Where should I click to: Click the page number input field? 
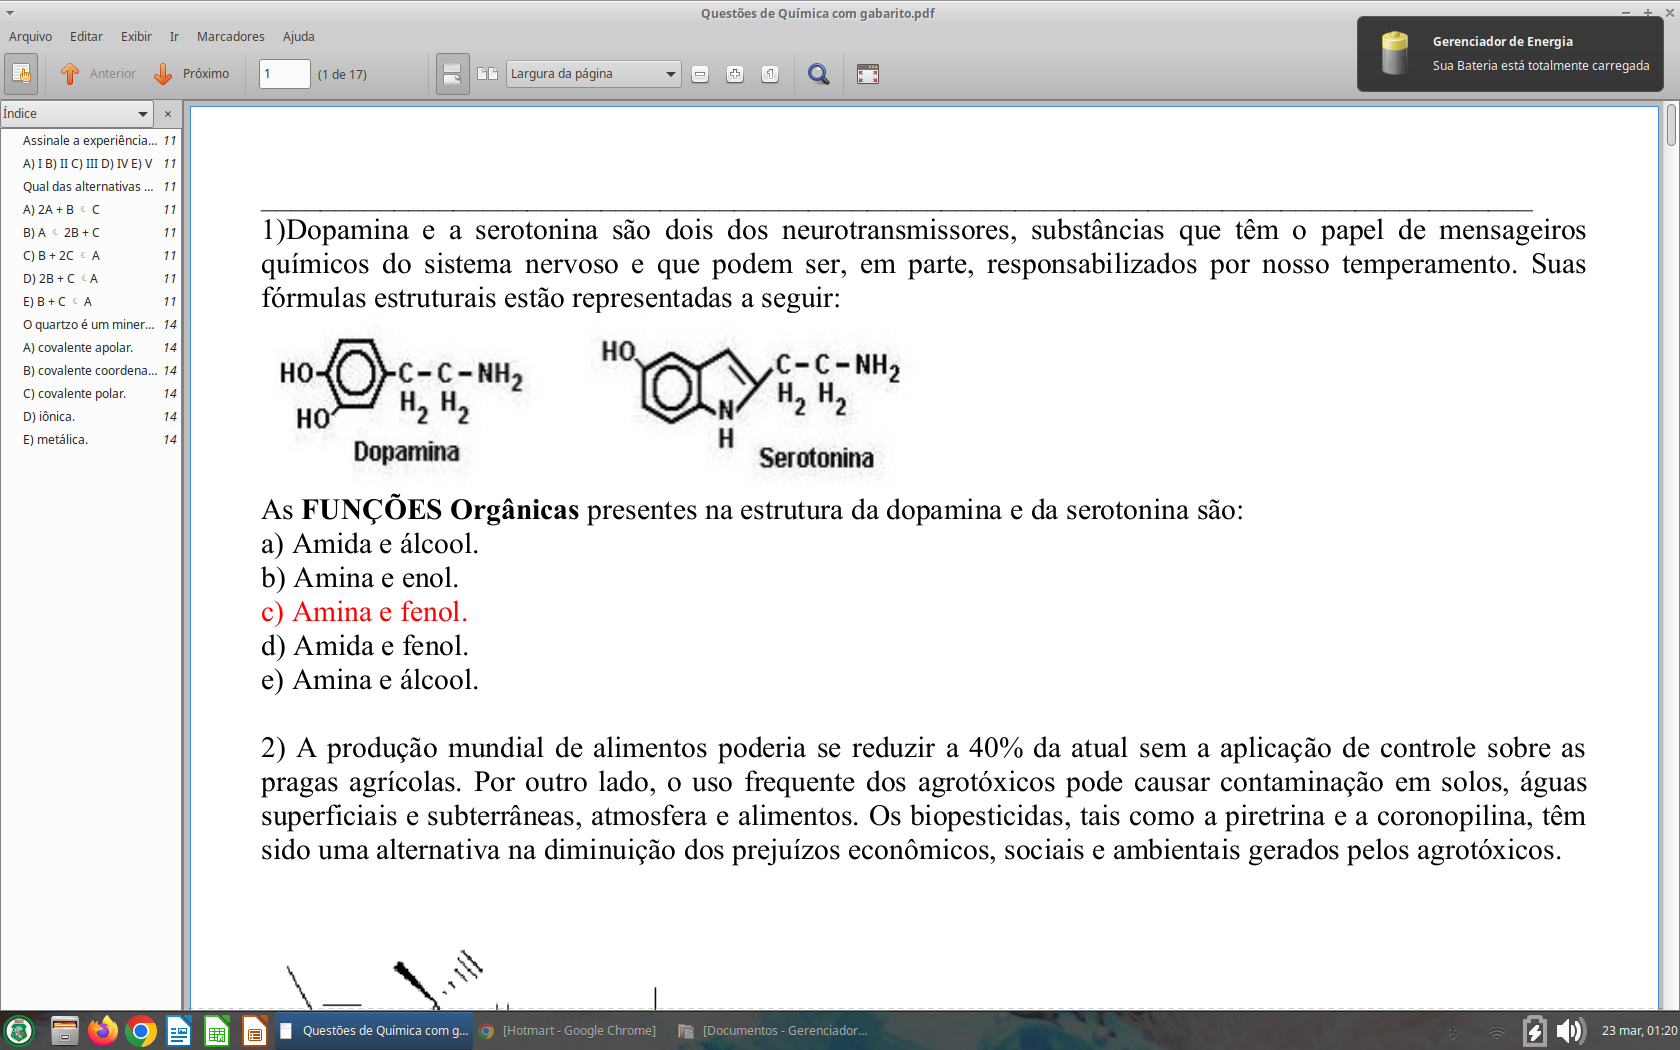click(x=284, y=74)
